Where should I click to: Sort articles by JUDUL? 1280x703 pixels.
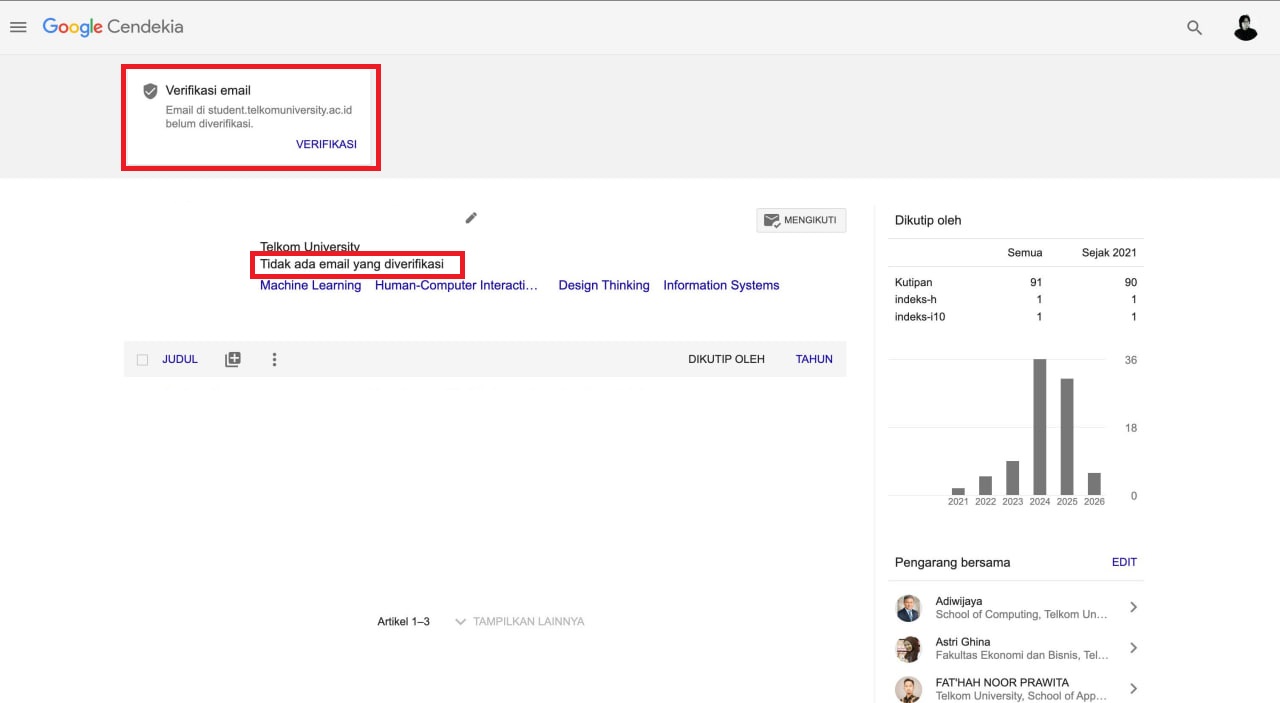(180, 359)
